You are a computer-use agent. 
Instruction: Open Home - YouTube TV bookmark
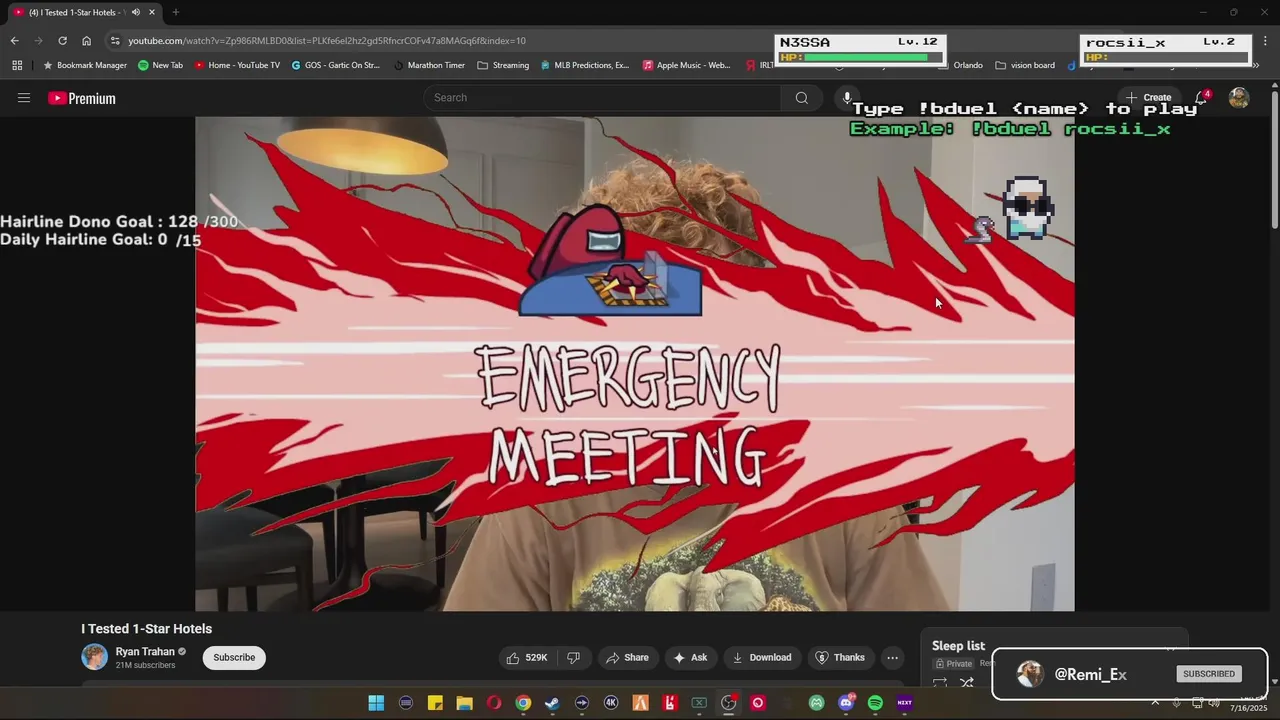coord(237,65)
